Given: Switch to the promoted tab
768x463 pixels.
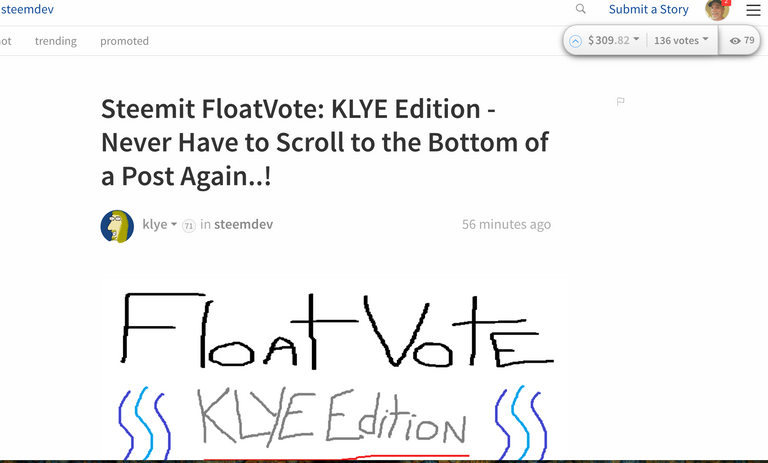Looking at the screenshot, I should pos(124,41).
